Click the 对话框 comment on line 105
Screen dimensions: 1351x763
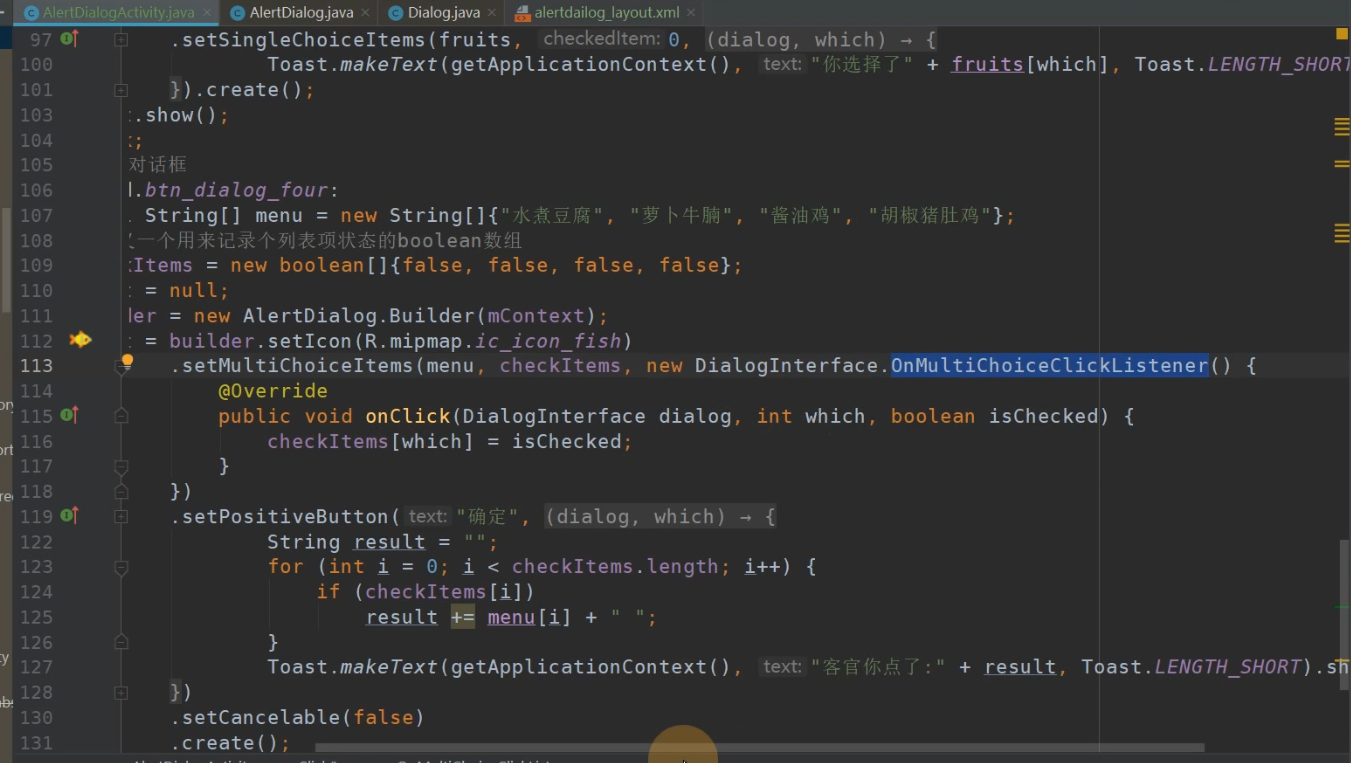point(158,165)
